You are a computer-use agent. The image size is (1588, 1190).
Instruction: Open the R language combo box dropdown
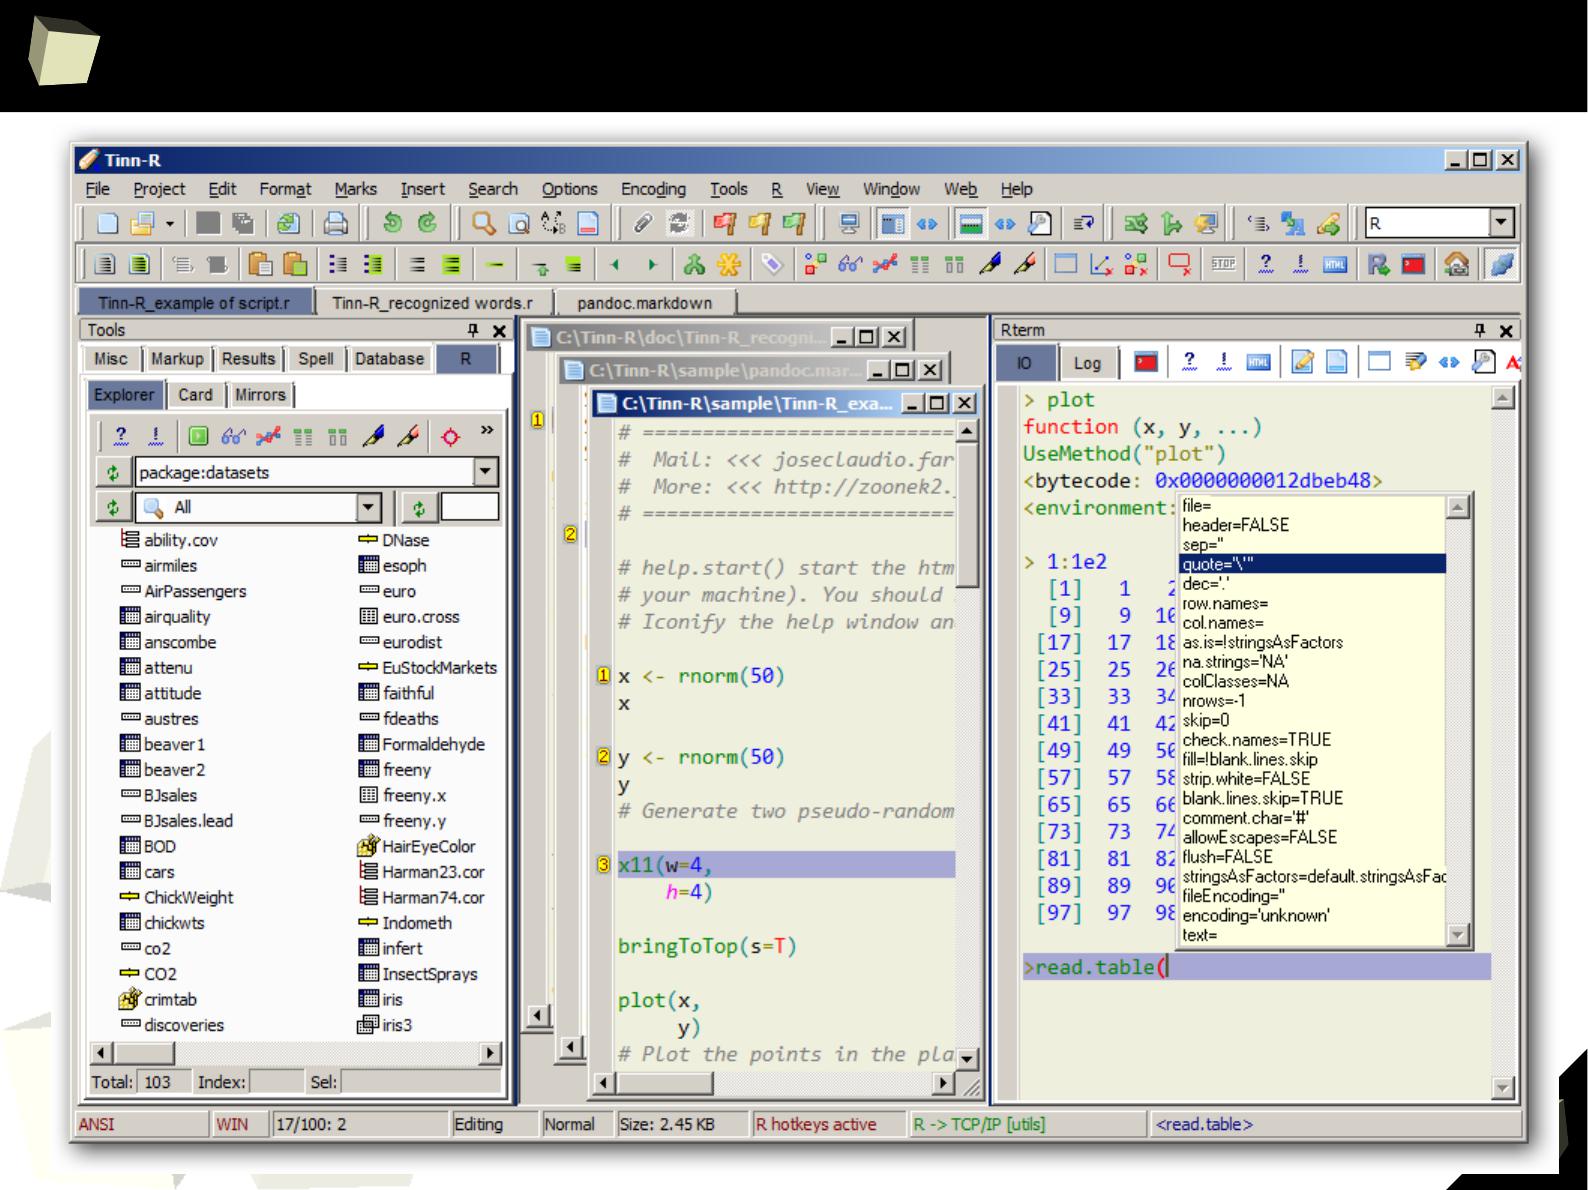tap(1502, 223)
